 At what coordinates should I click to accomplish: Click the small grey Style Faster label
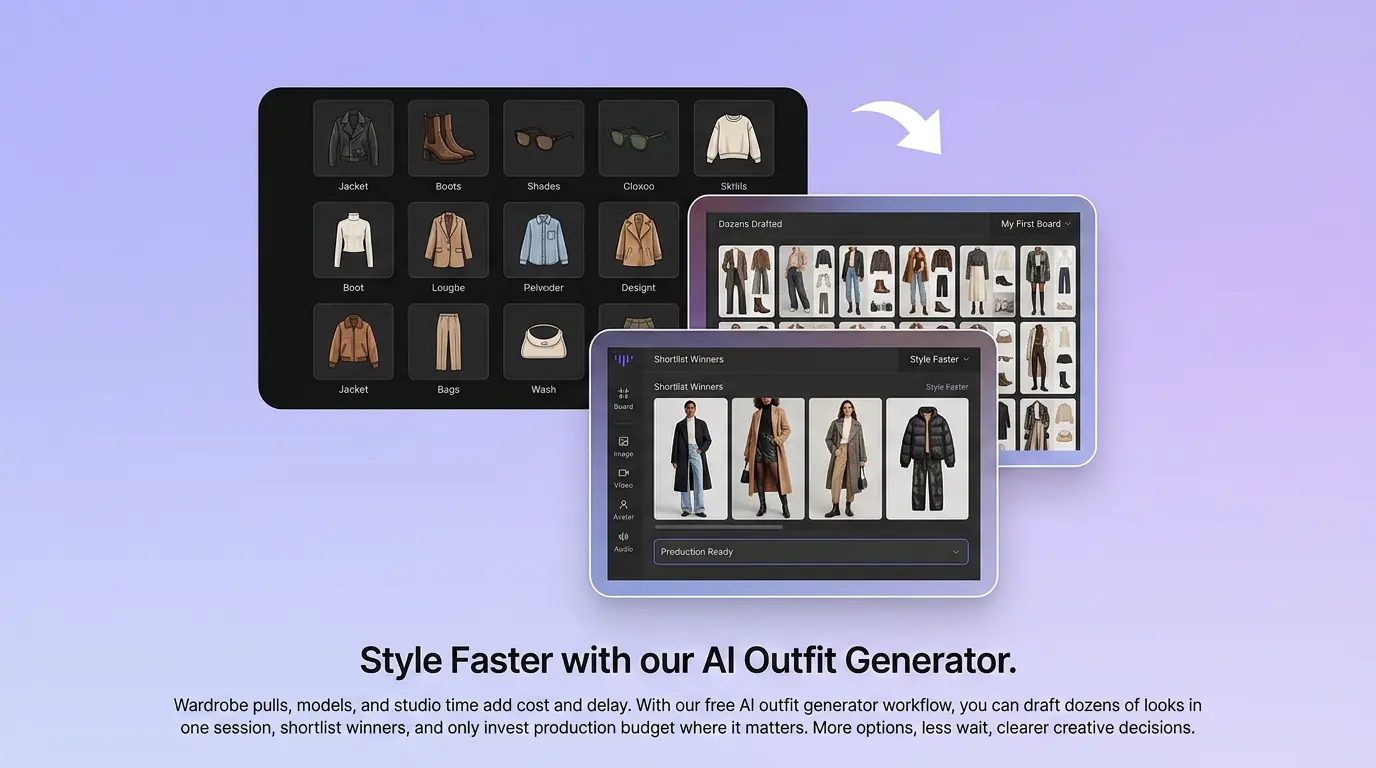click(x=947, y=387)
